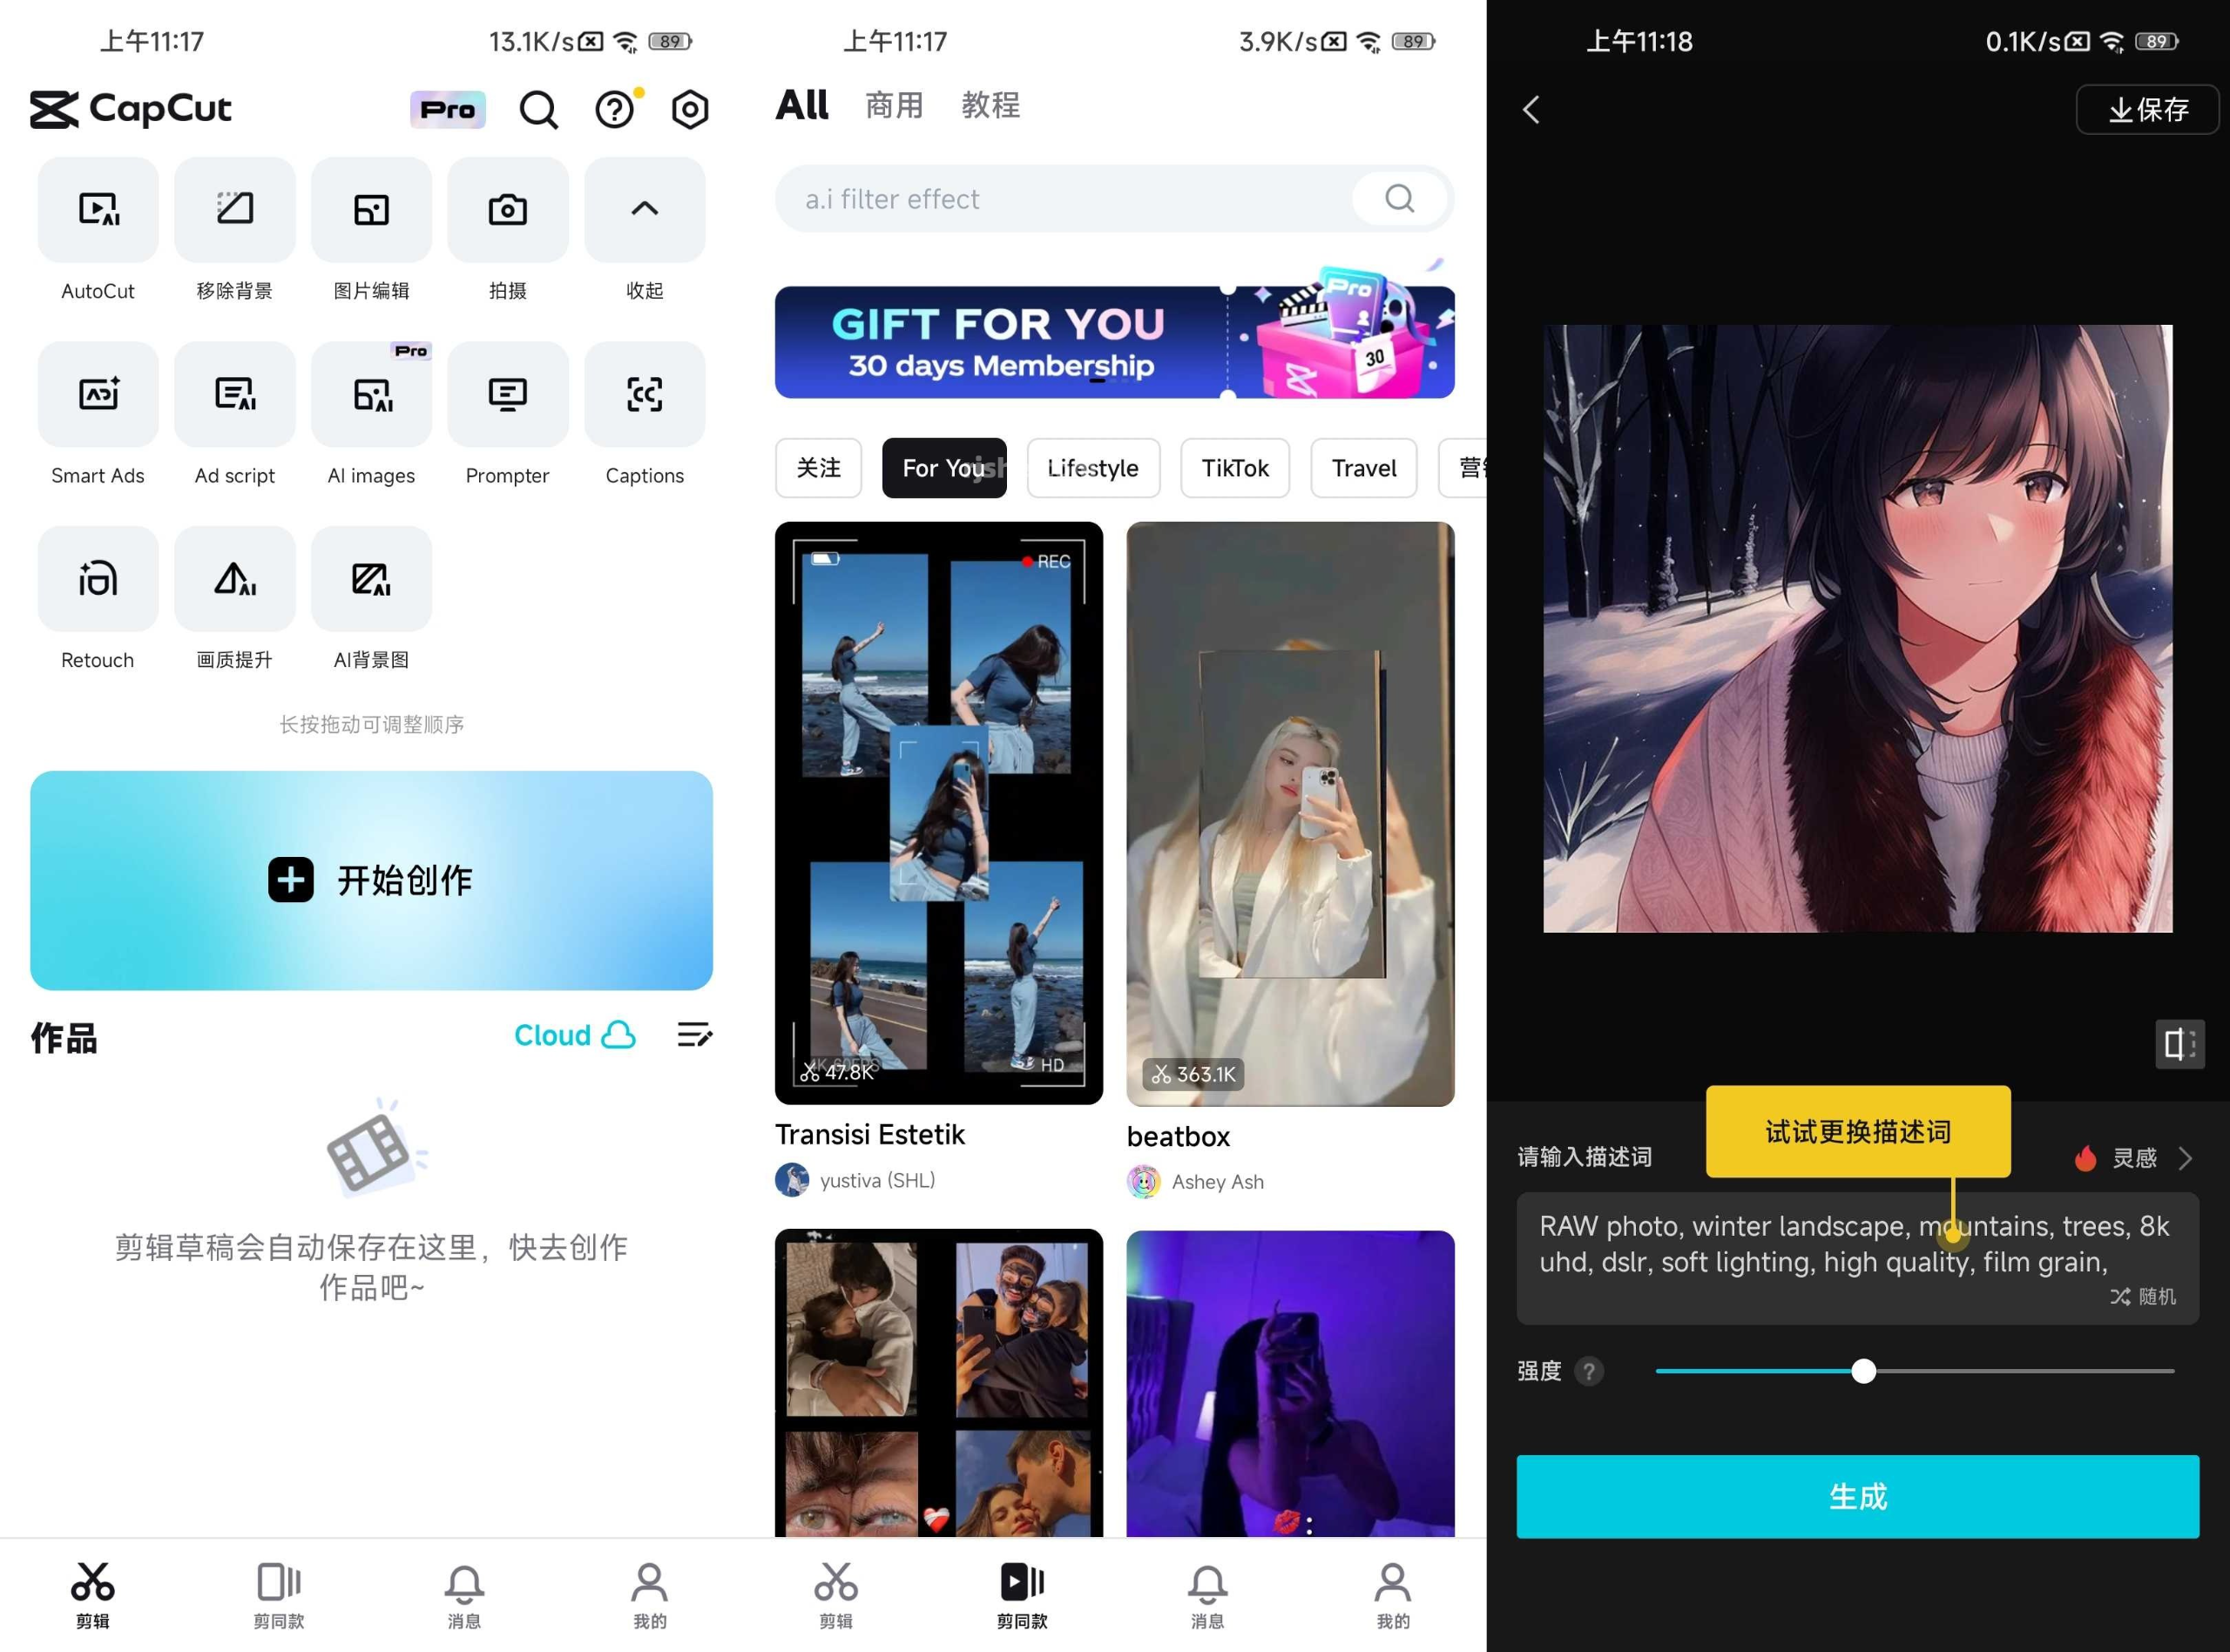
Task: Tap the CapCut Pro badge icon
Action: (446, 108)
